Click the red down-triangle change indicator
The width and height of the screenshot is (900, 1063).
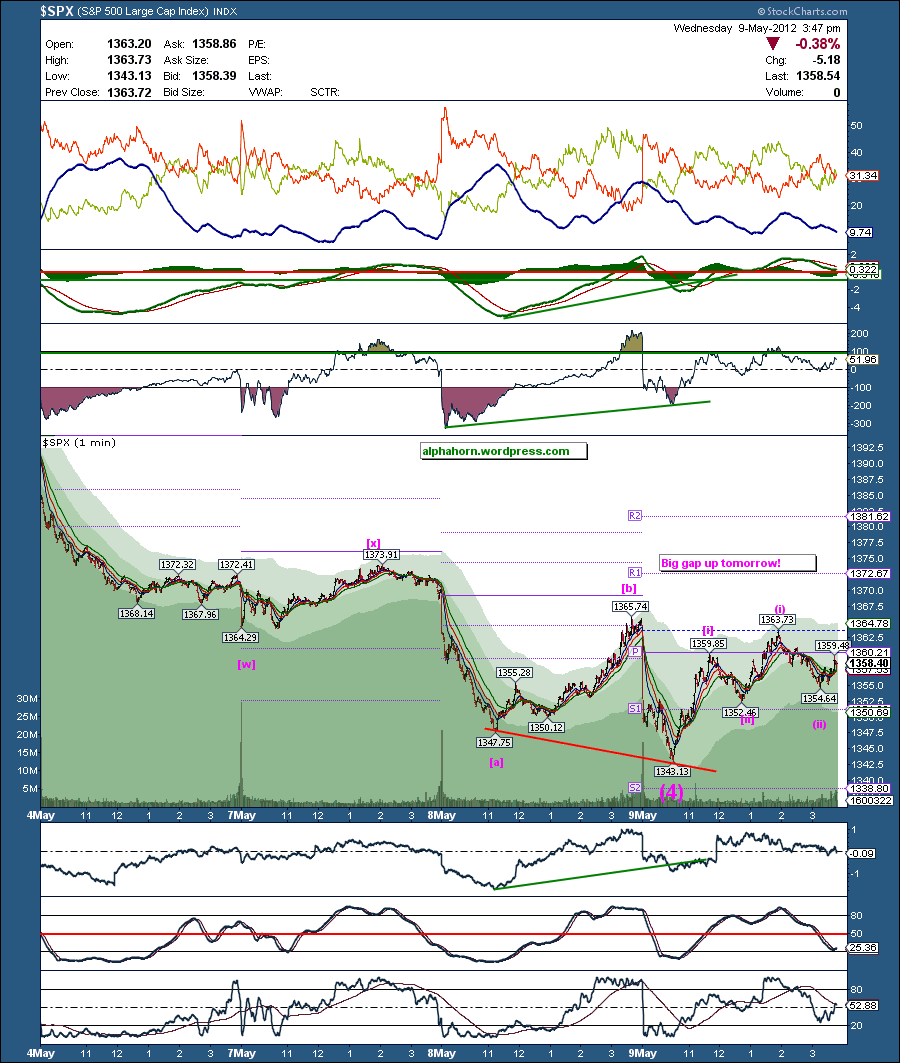pos(772,43)
